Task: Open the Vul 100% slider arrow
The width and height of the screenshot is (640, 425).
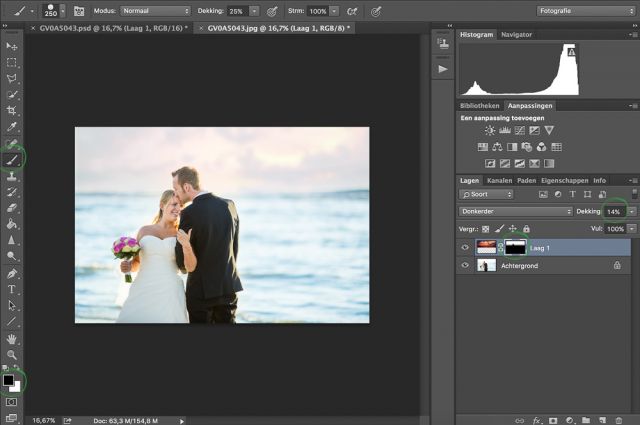Action: pos(632,229)
